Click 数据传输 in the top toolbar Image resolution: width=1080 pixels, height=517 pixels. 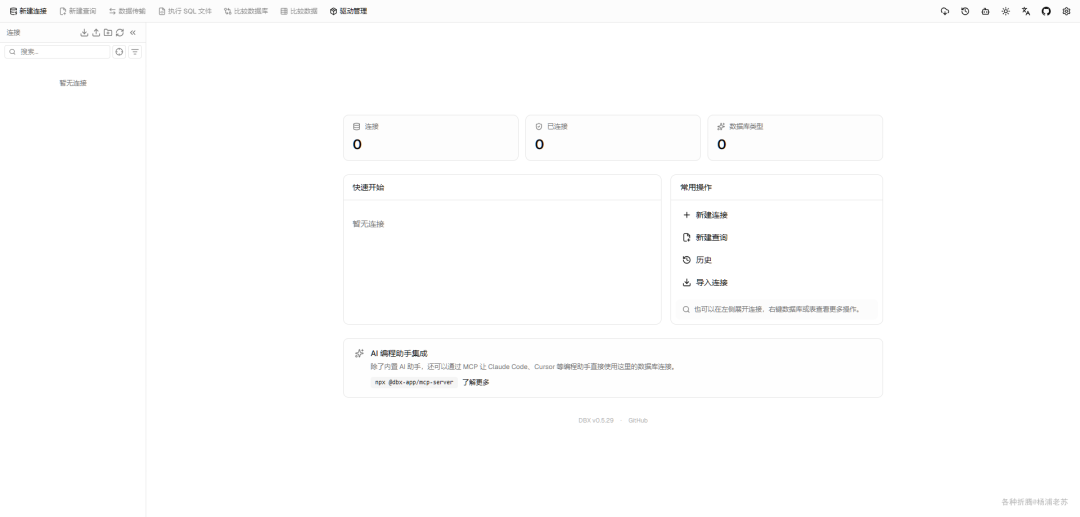tap(127, 11)
